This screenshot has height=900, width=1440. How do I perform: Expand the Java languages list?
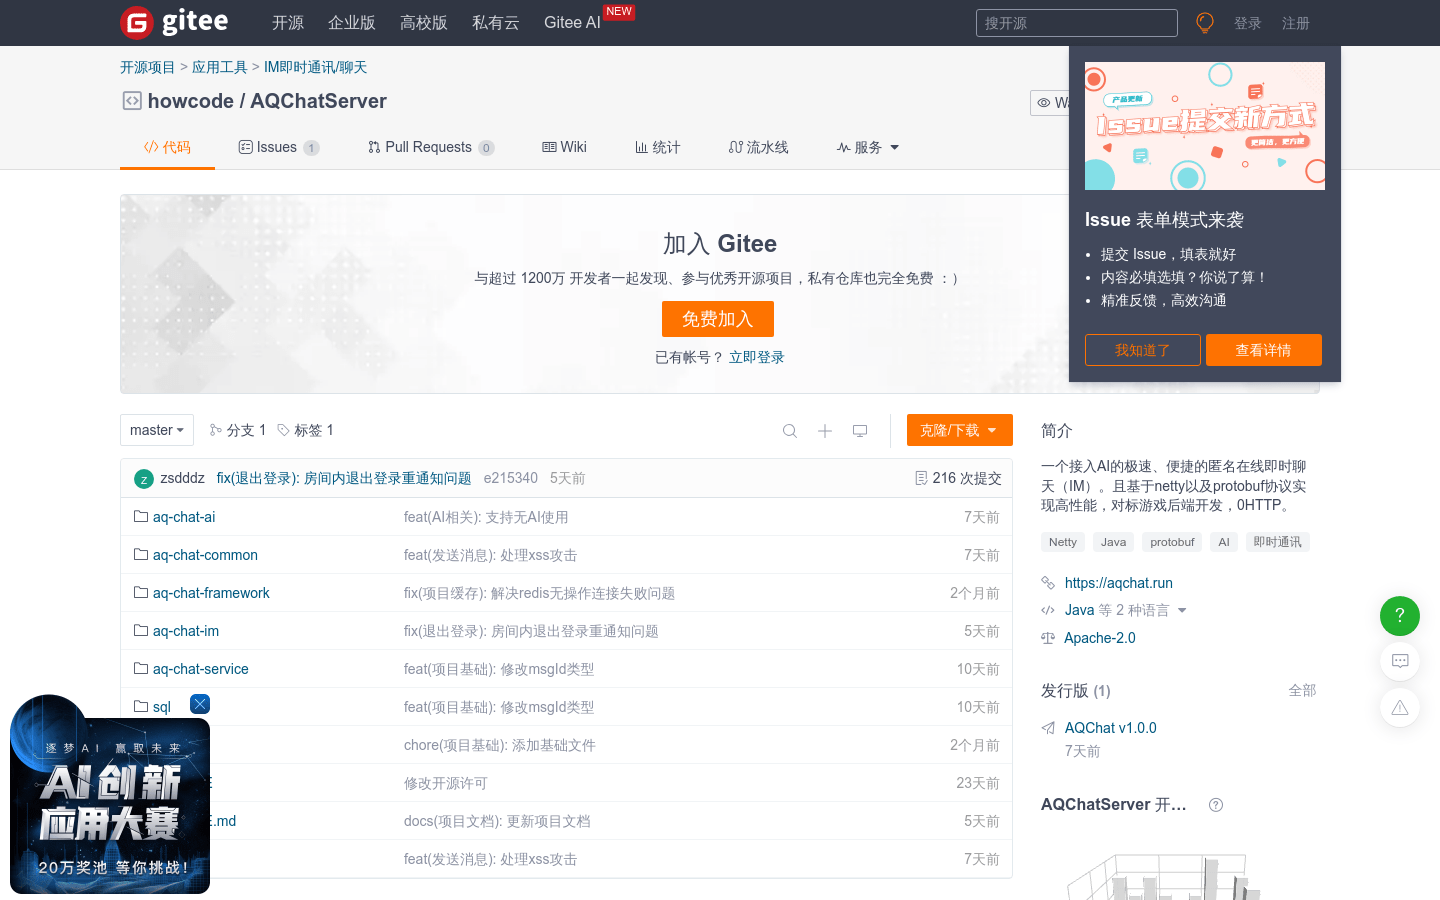point(1182,610)
